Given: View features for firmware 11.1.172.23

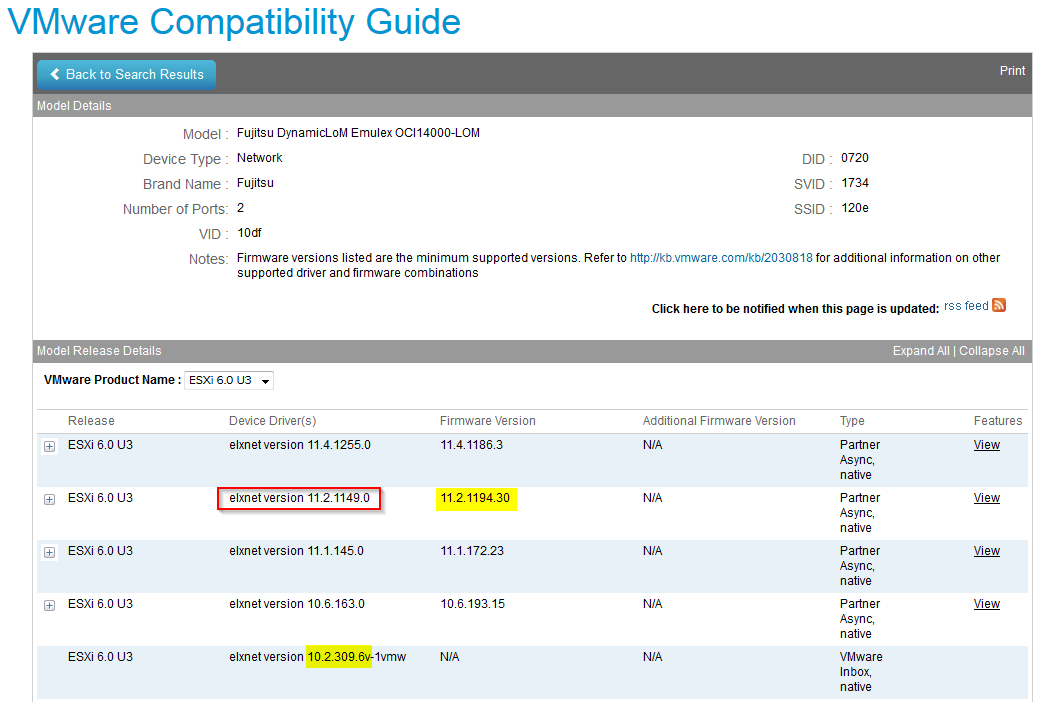Looking at the screenshot, I should (x=986, y=551).
